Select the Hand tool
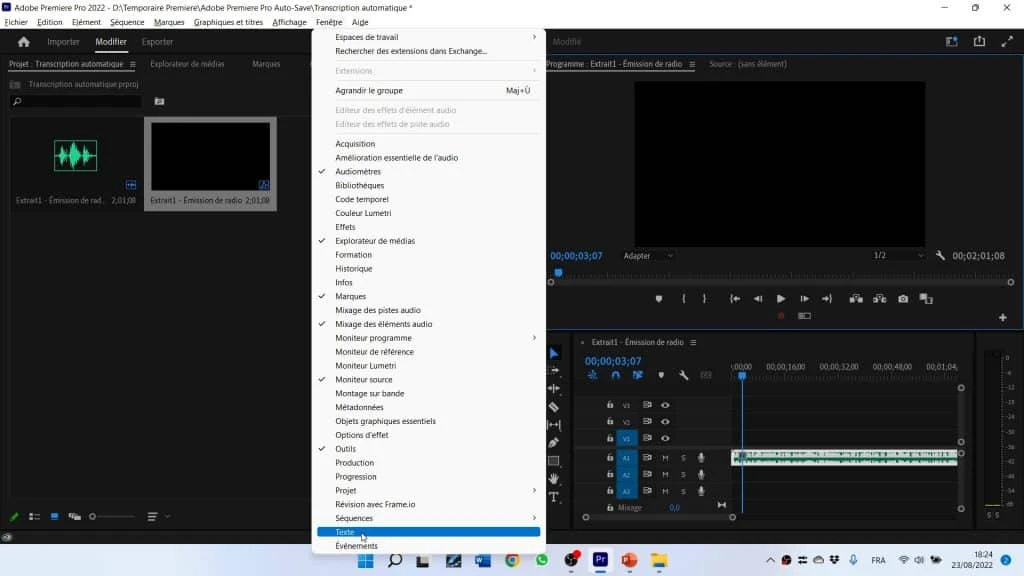This screenshot has width=1024, height=576. pyautogui.click(x=554, y=479)
